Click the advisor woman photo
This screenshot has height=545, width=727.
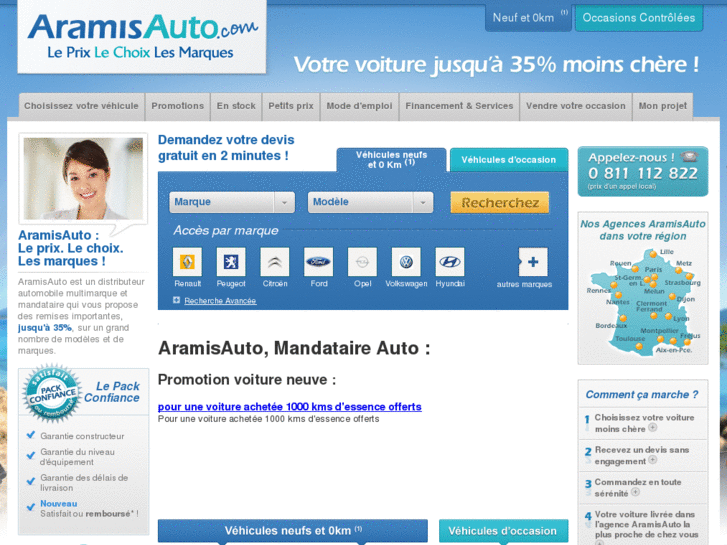click(83, 179)
